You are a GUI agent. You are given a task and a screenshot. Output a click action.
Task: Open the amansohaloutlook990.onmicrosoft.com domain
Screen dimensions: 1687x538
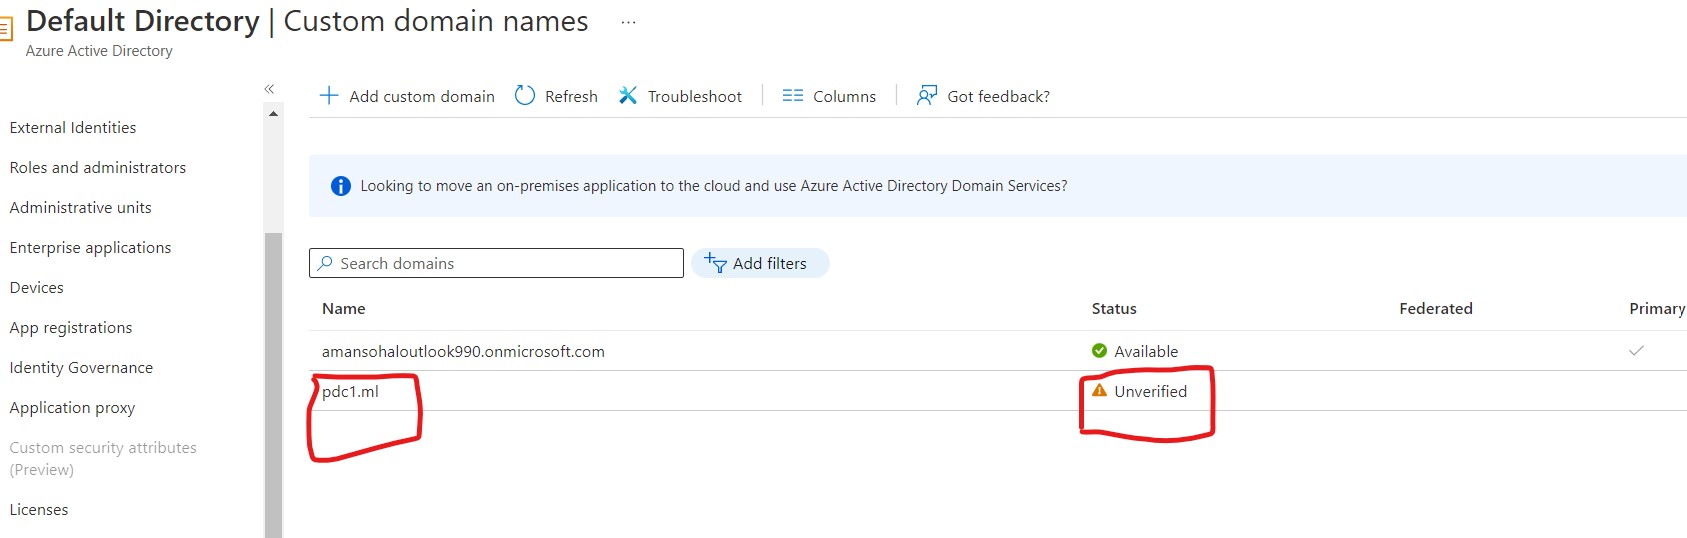click(x=463, y=352)
